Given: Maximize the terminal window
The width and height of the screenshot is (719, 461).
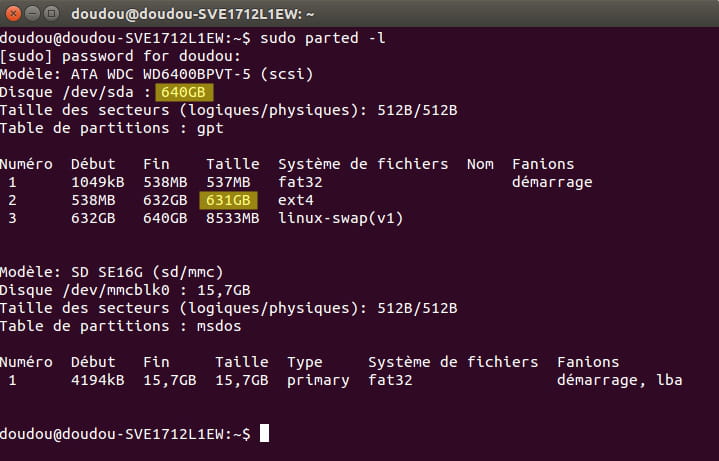Looking at the screenshot, I should tap(51, 14).
